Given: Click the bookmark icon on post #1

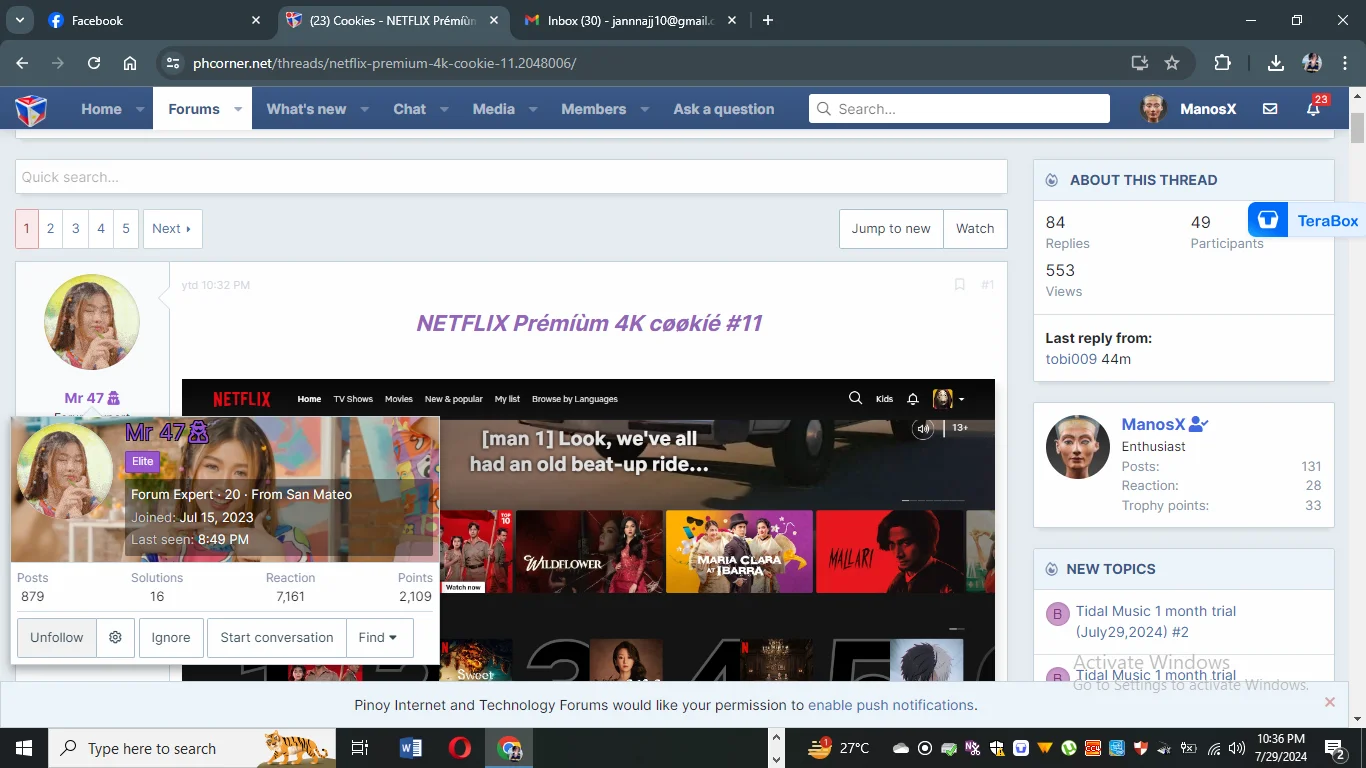Looking at the screenshot, I should click(x=960, y=285).
